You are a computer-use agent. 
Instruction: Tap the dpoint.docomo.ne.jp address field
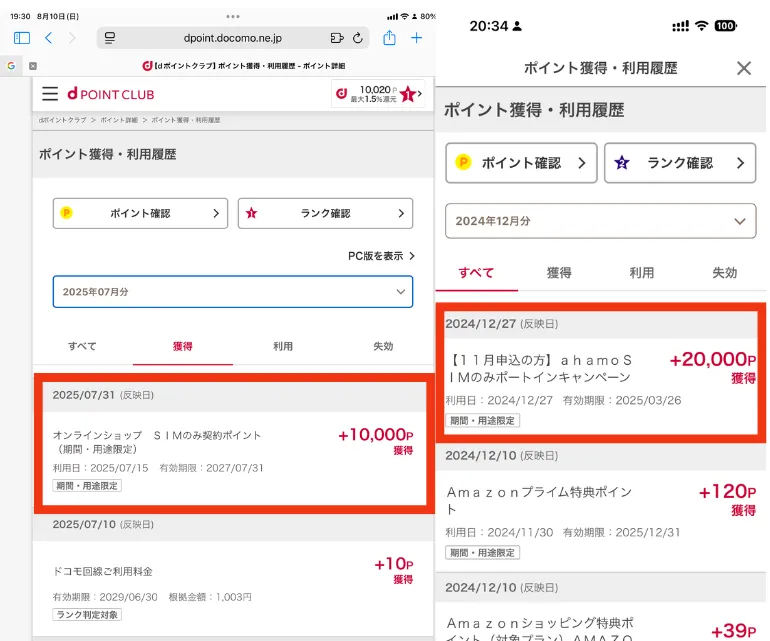[x=233, y=38]
